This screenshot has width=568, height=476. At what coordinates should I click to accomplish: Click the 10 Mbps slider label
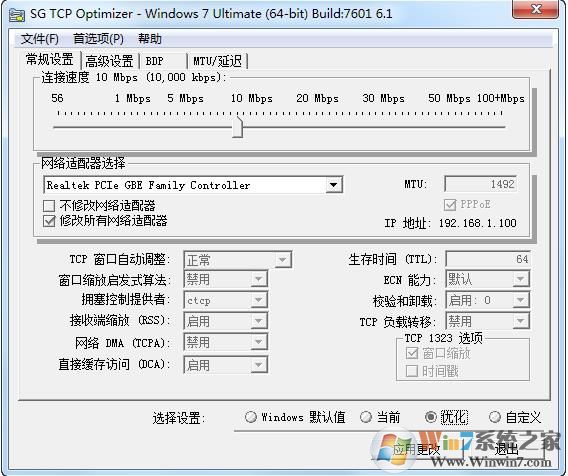(251, 98)
